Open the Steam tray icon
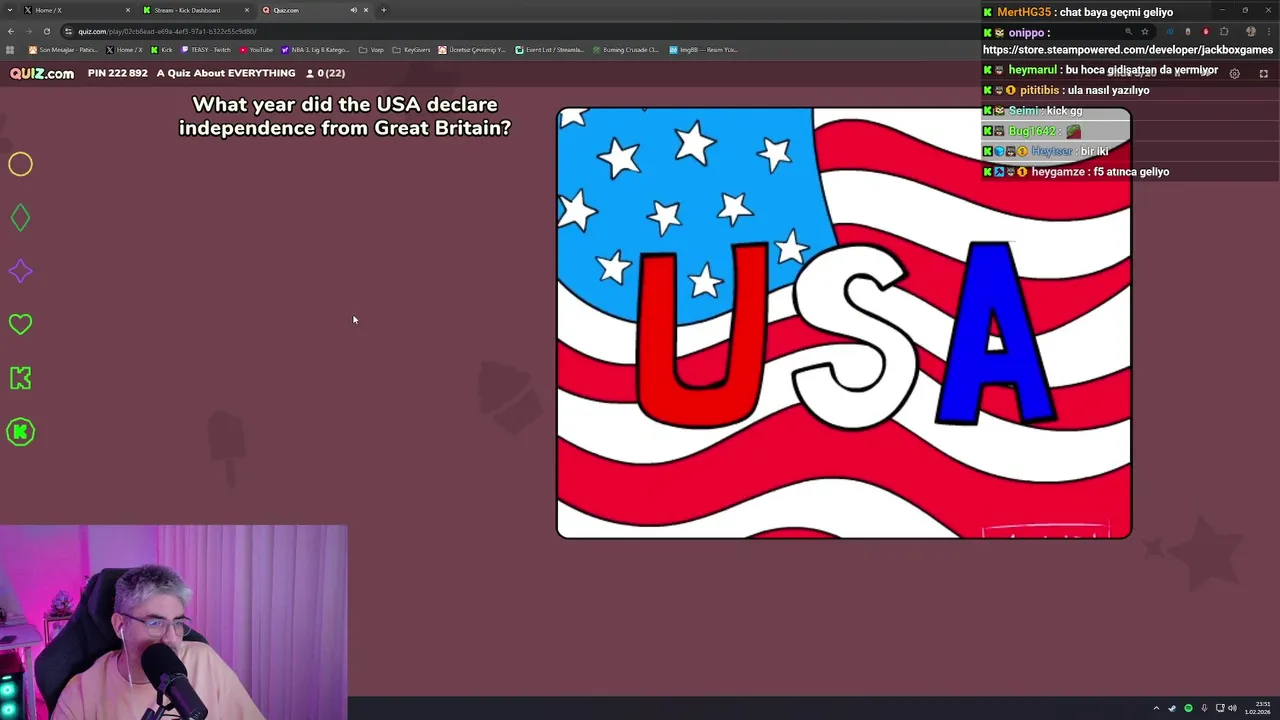This screenshot has width=1280, height=720. pos(1172,708)
